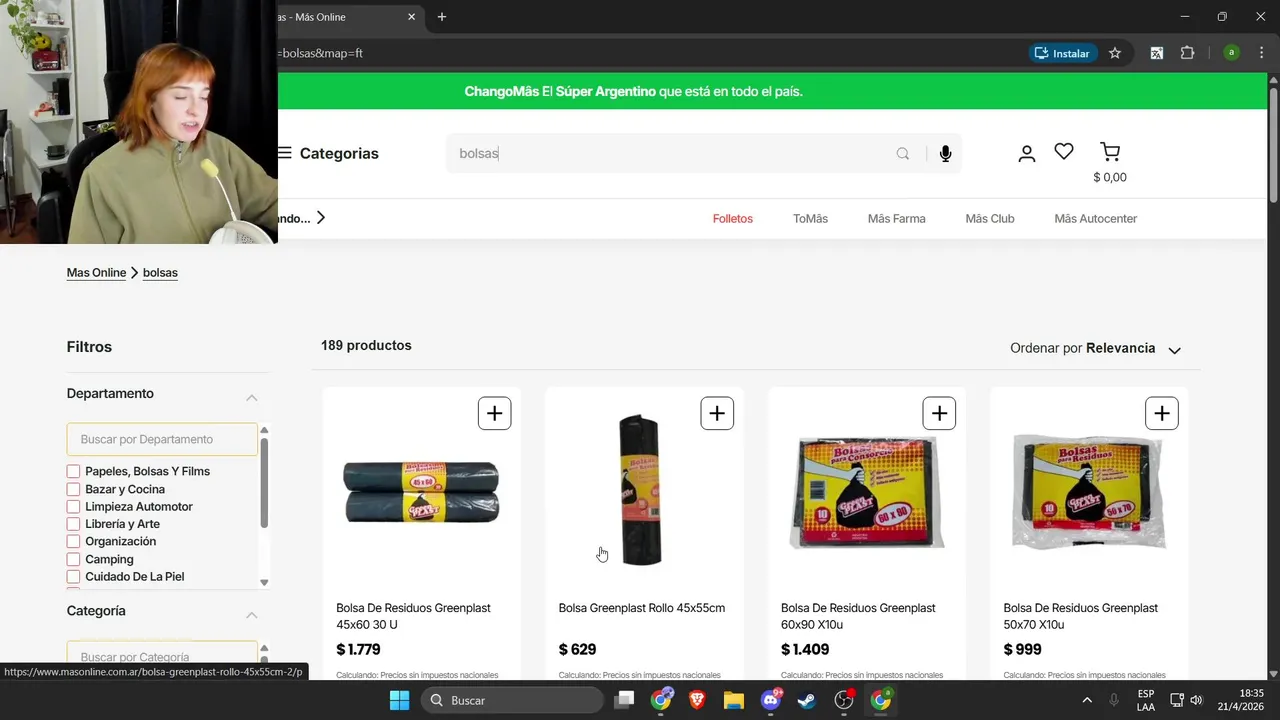Image resolution: width=1280 pixels, height=720 pixels.
Task: Open Bolsa De Residuos Greenplast 60x90 X10u title
Action: (858, 616)
